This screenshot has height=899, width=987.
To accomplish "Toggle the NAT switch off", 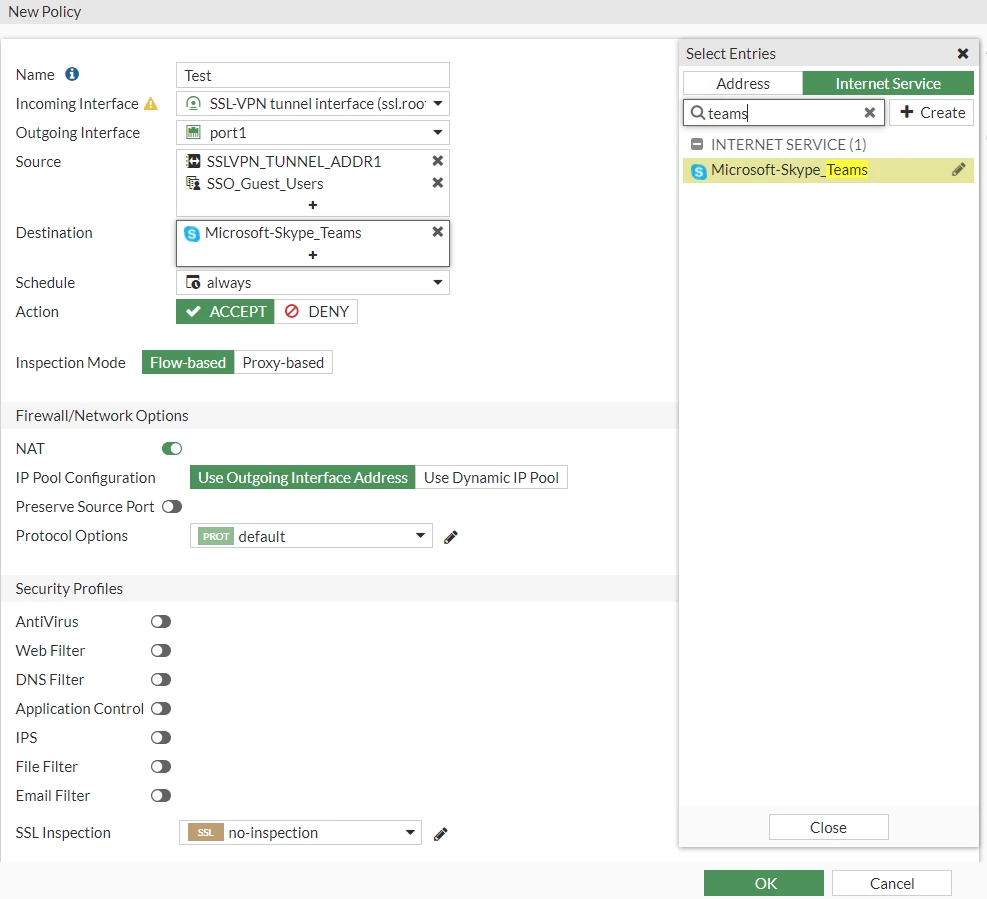I will pos(172,449).
